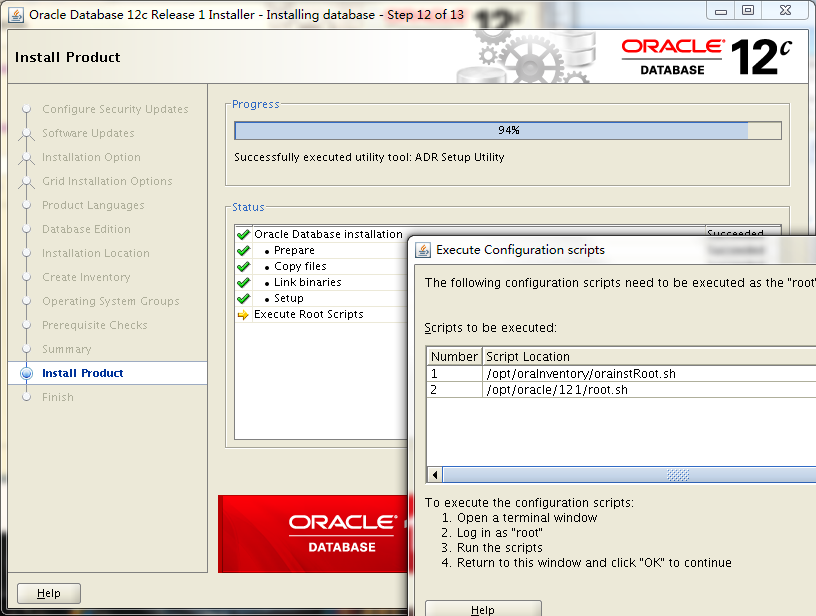Image resolution: width=816 pixels, height=616 pixels.
Task: Click the checkmark icon for "Setup"
Action: tap(243, 300)
